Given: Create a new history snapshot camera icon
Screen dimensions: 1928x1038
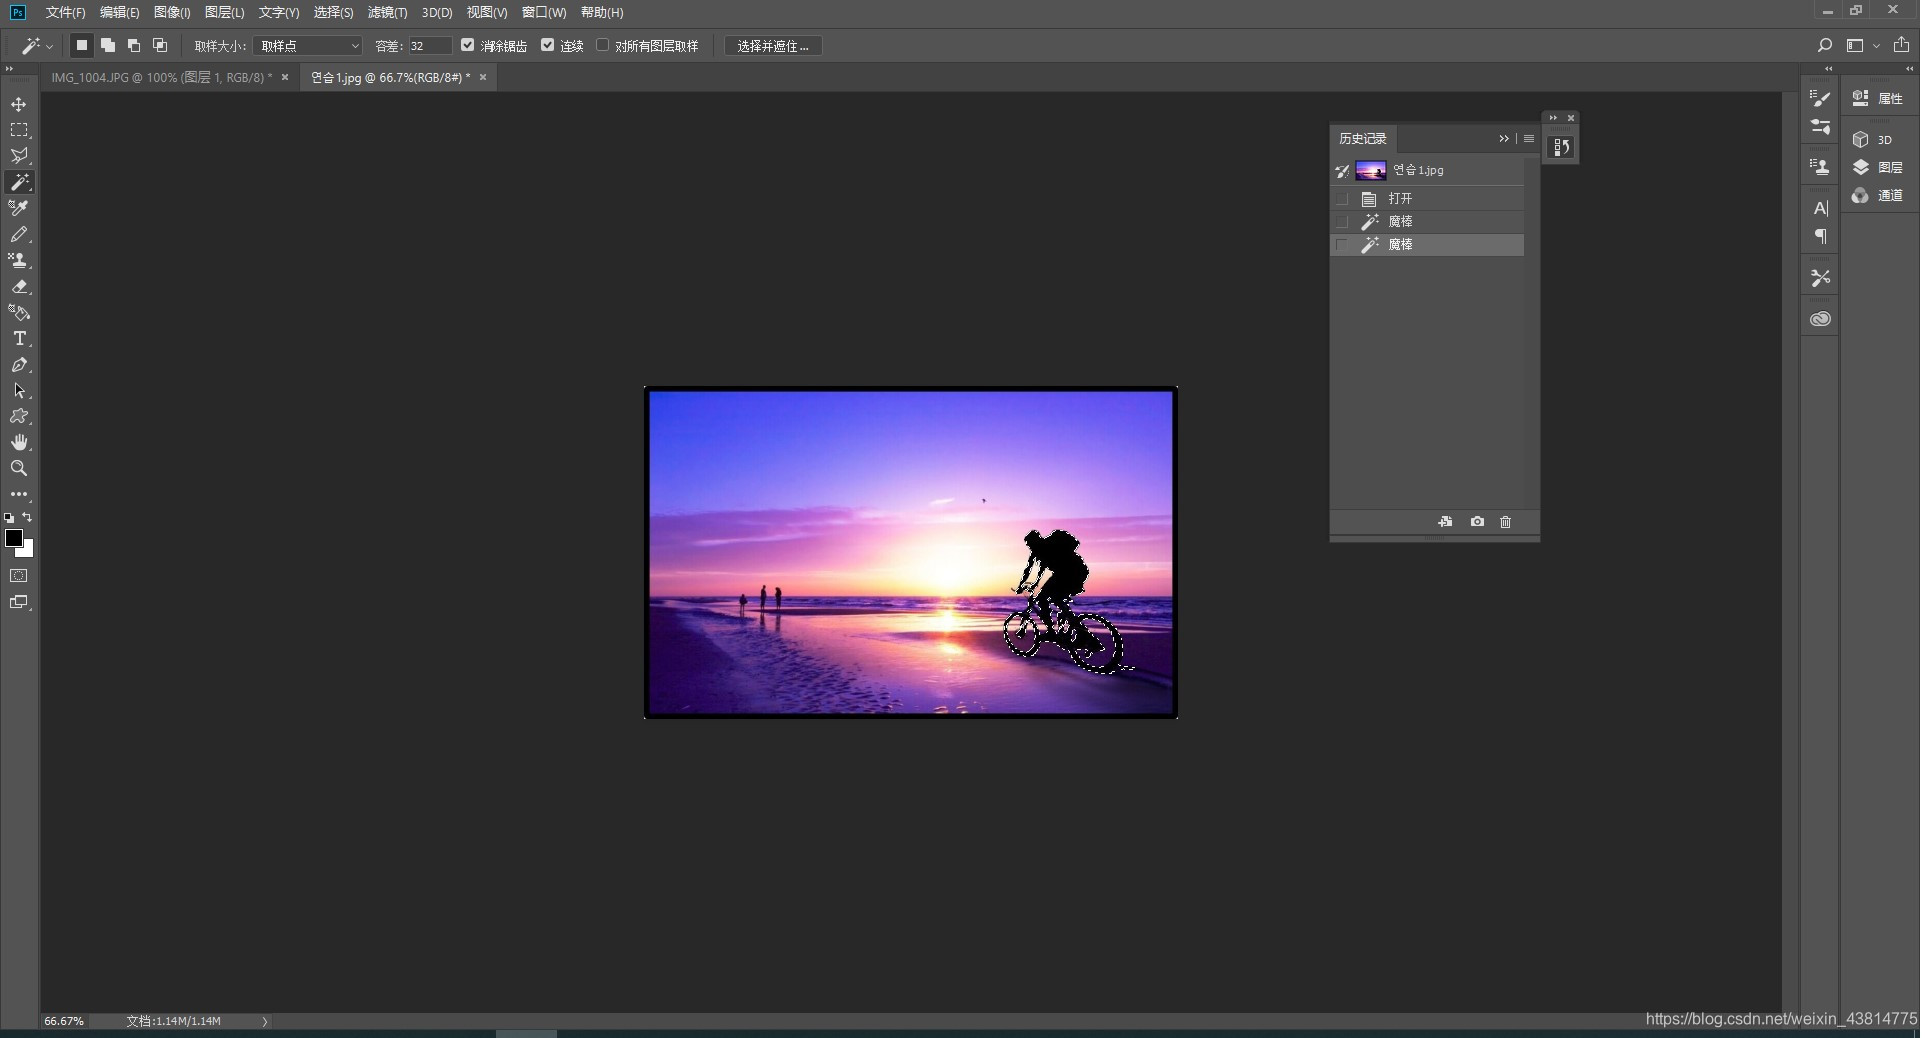Looking at the screenshot, I should [x=1477, y=522].
